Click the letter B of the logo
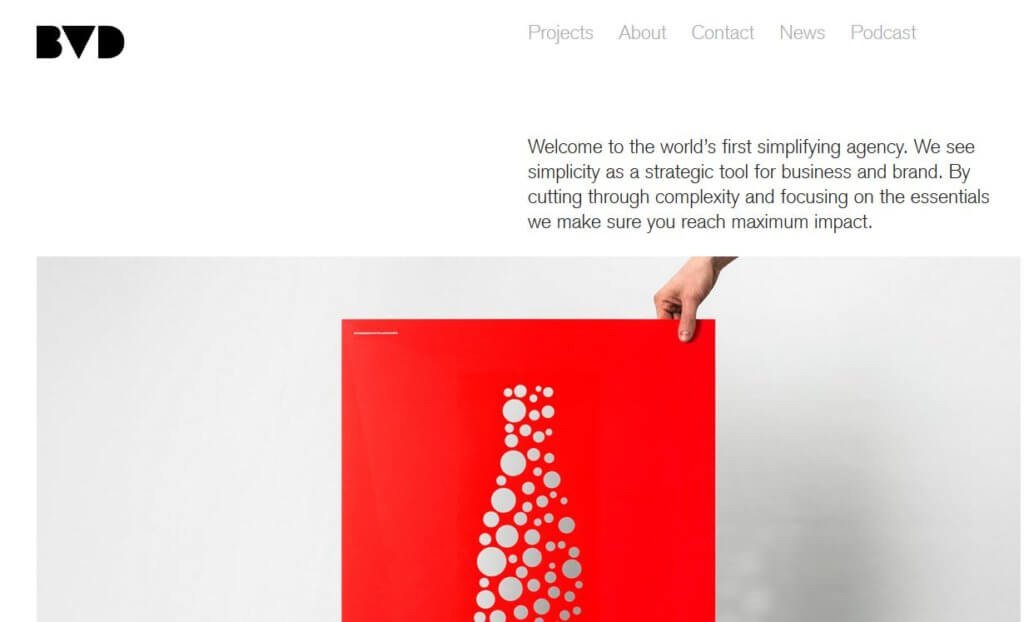Screen dimensions: 1024x622 51,42
